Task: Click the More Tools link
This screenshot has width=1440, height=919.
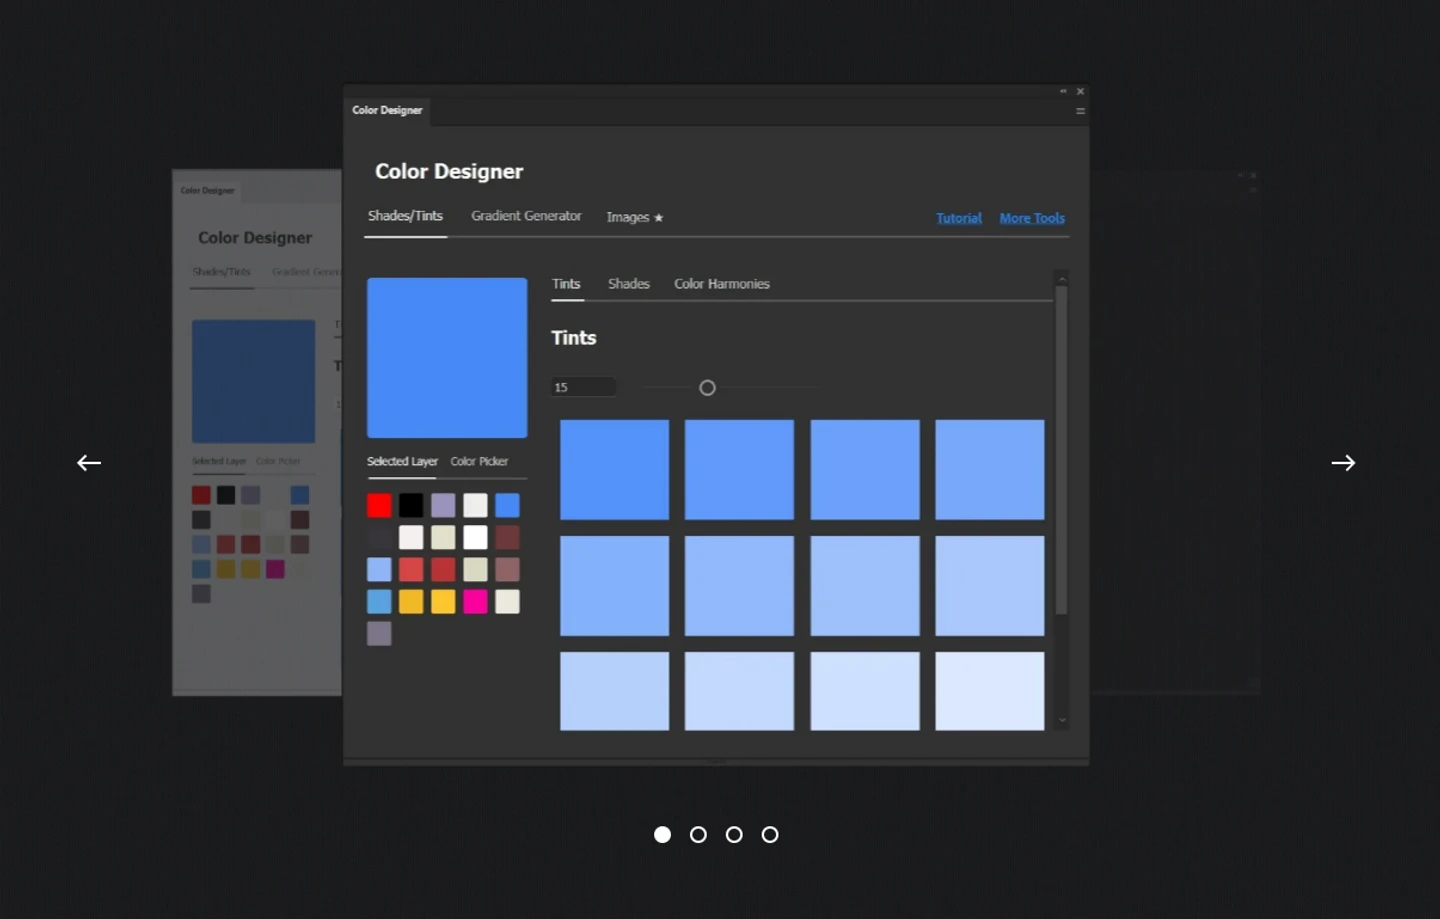Action: (1032, 218)
